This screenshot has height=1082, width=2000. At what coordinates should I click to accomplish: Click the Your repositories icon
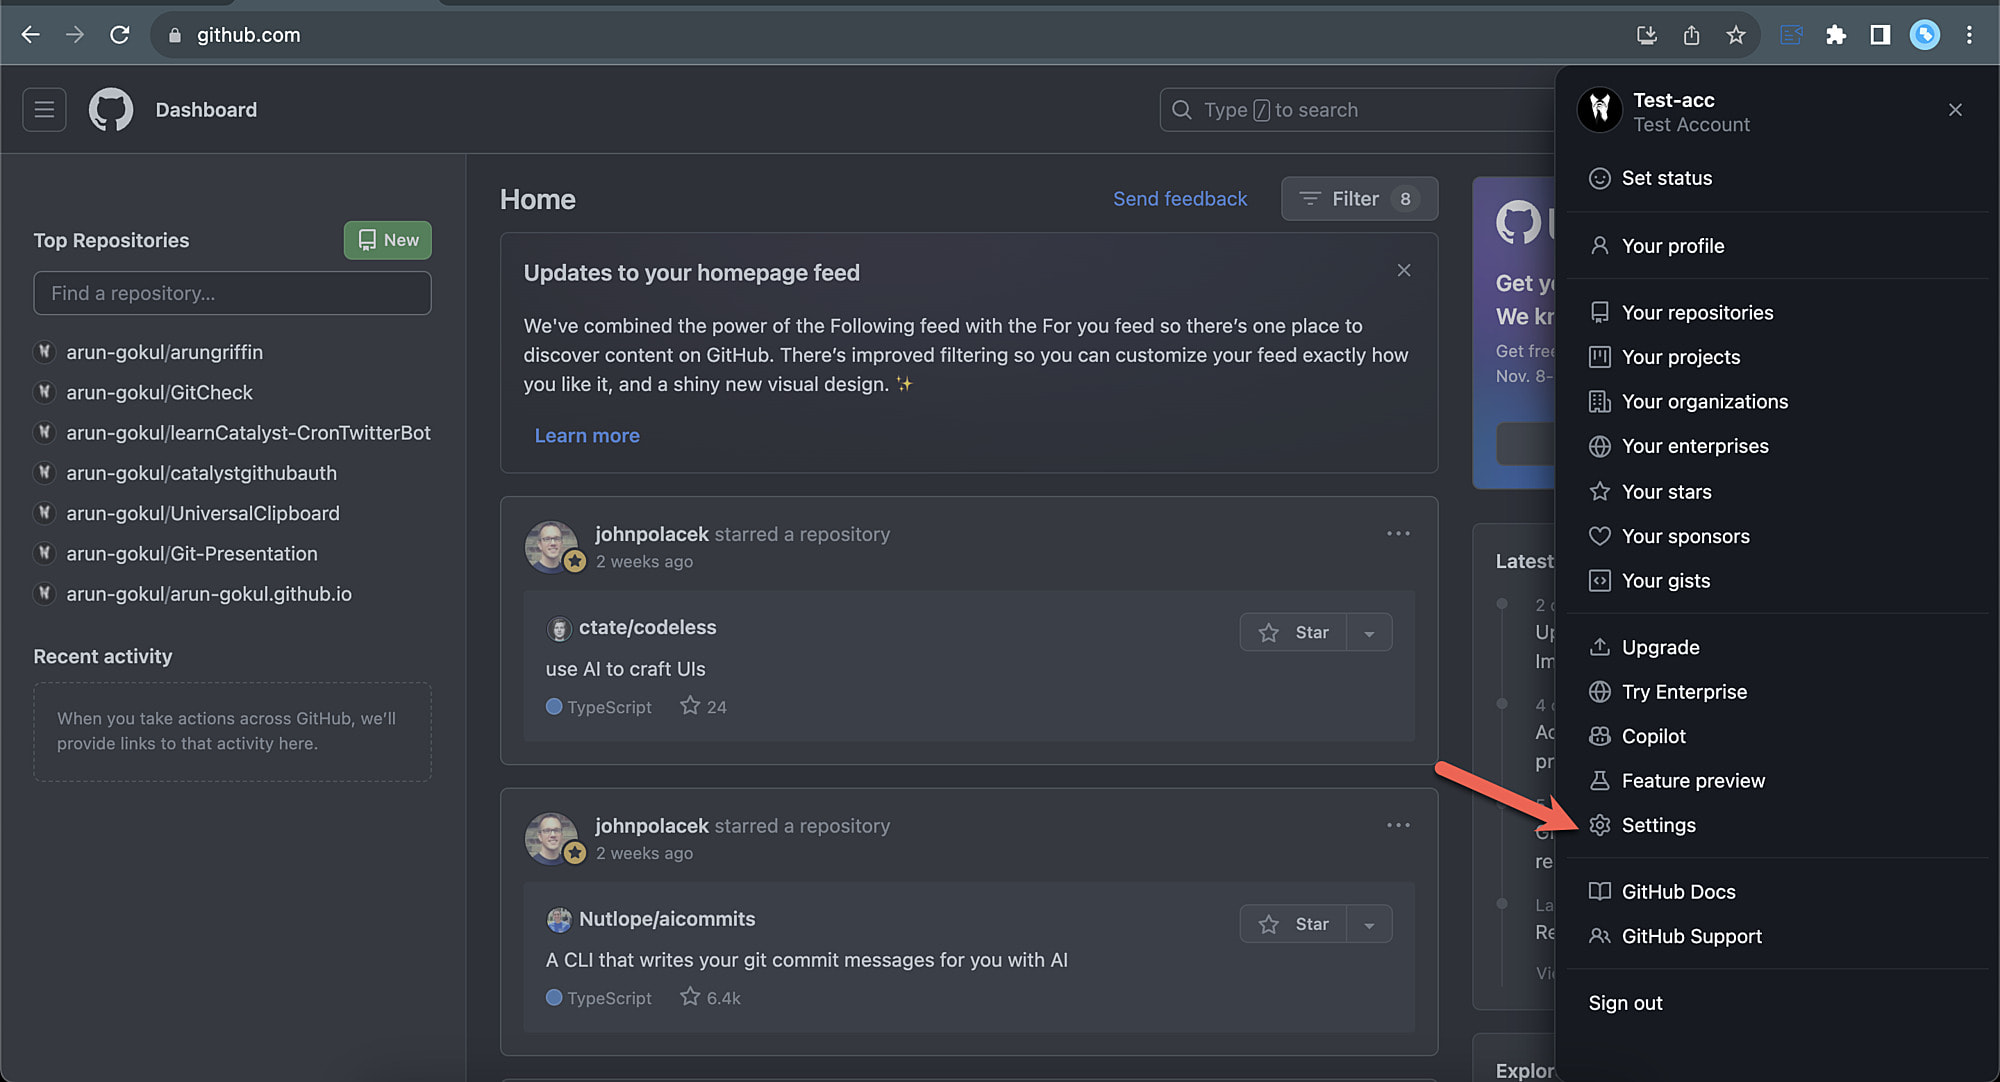pyautogui.click(x=1600, y=312)
